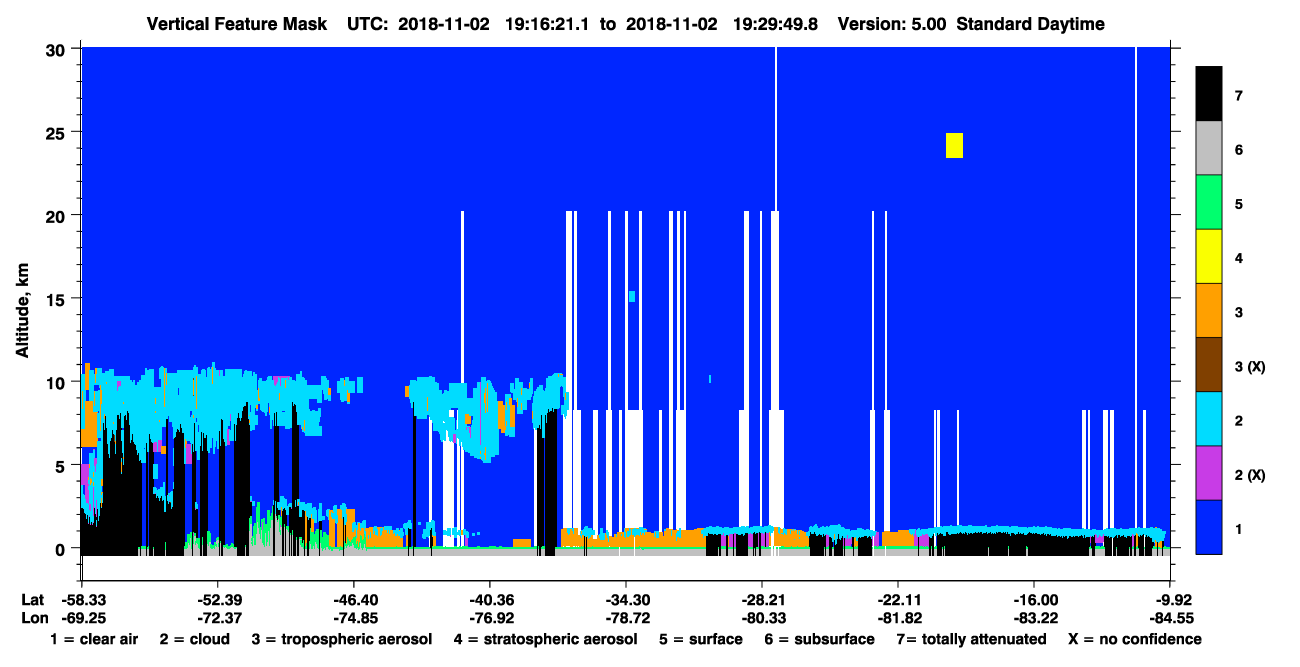Click the y-axis tick label '20'
This screenshot has width=1300, height=667.
point(58,215)
